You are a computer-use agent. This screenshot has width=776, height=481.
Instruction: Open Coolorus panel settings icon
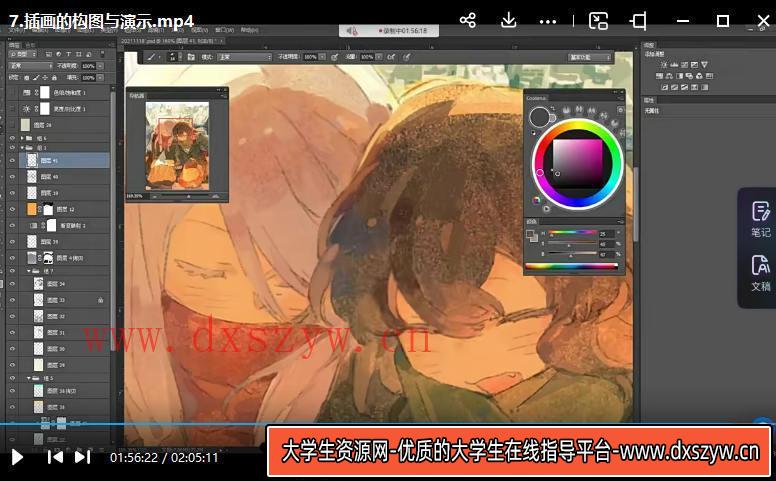coord(620,110)
